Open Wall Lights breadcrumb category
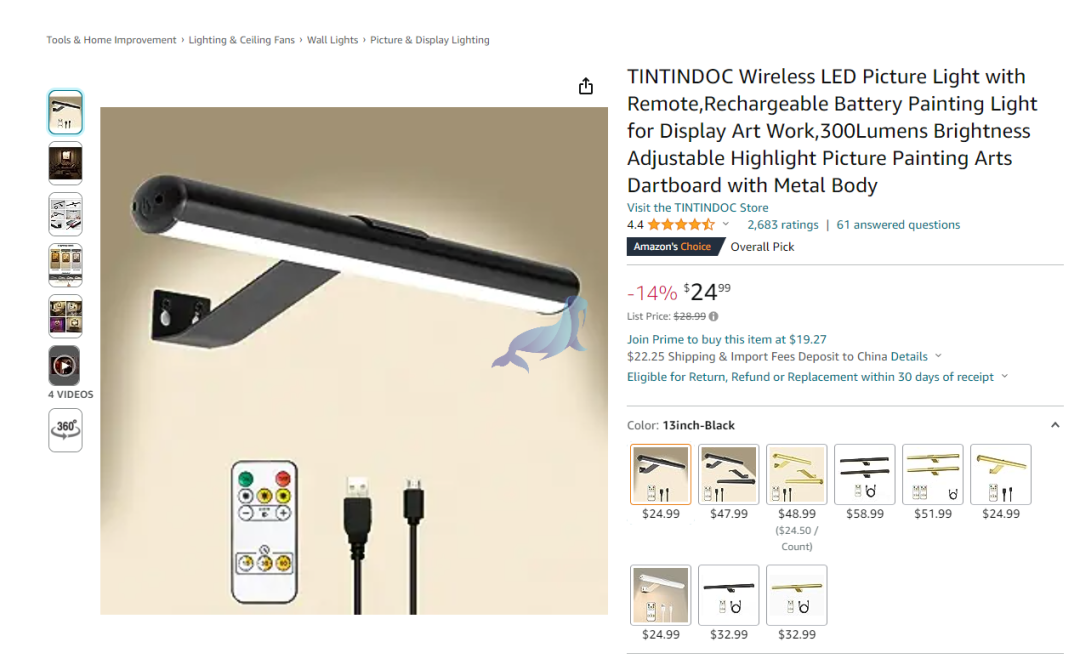 (x=332, y=40)
